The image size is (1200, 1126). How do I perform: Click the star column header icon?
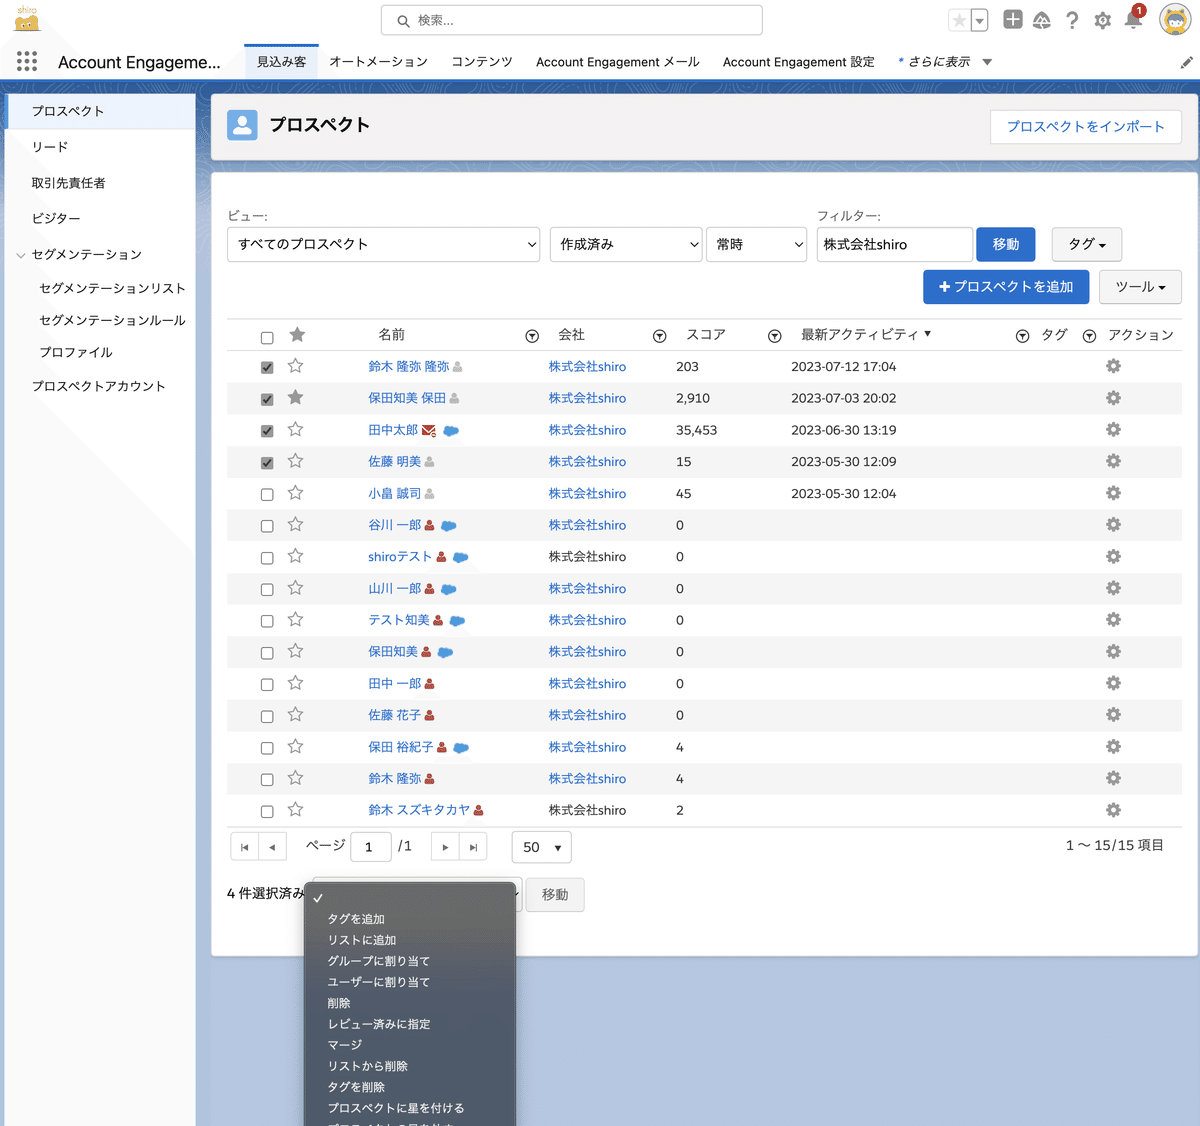[297, 335]
